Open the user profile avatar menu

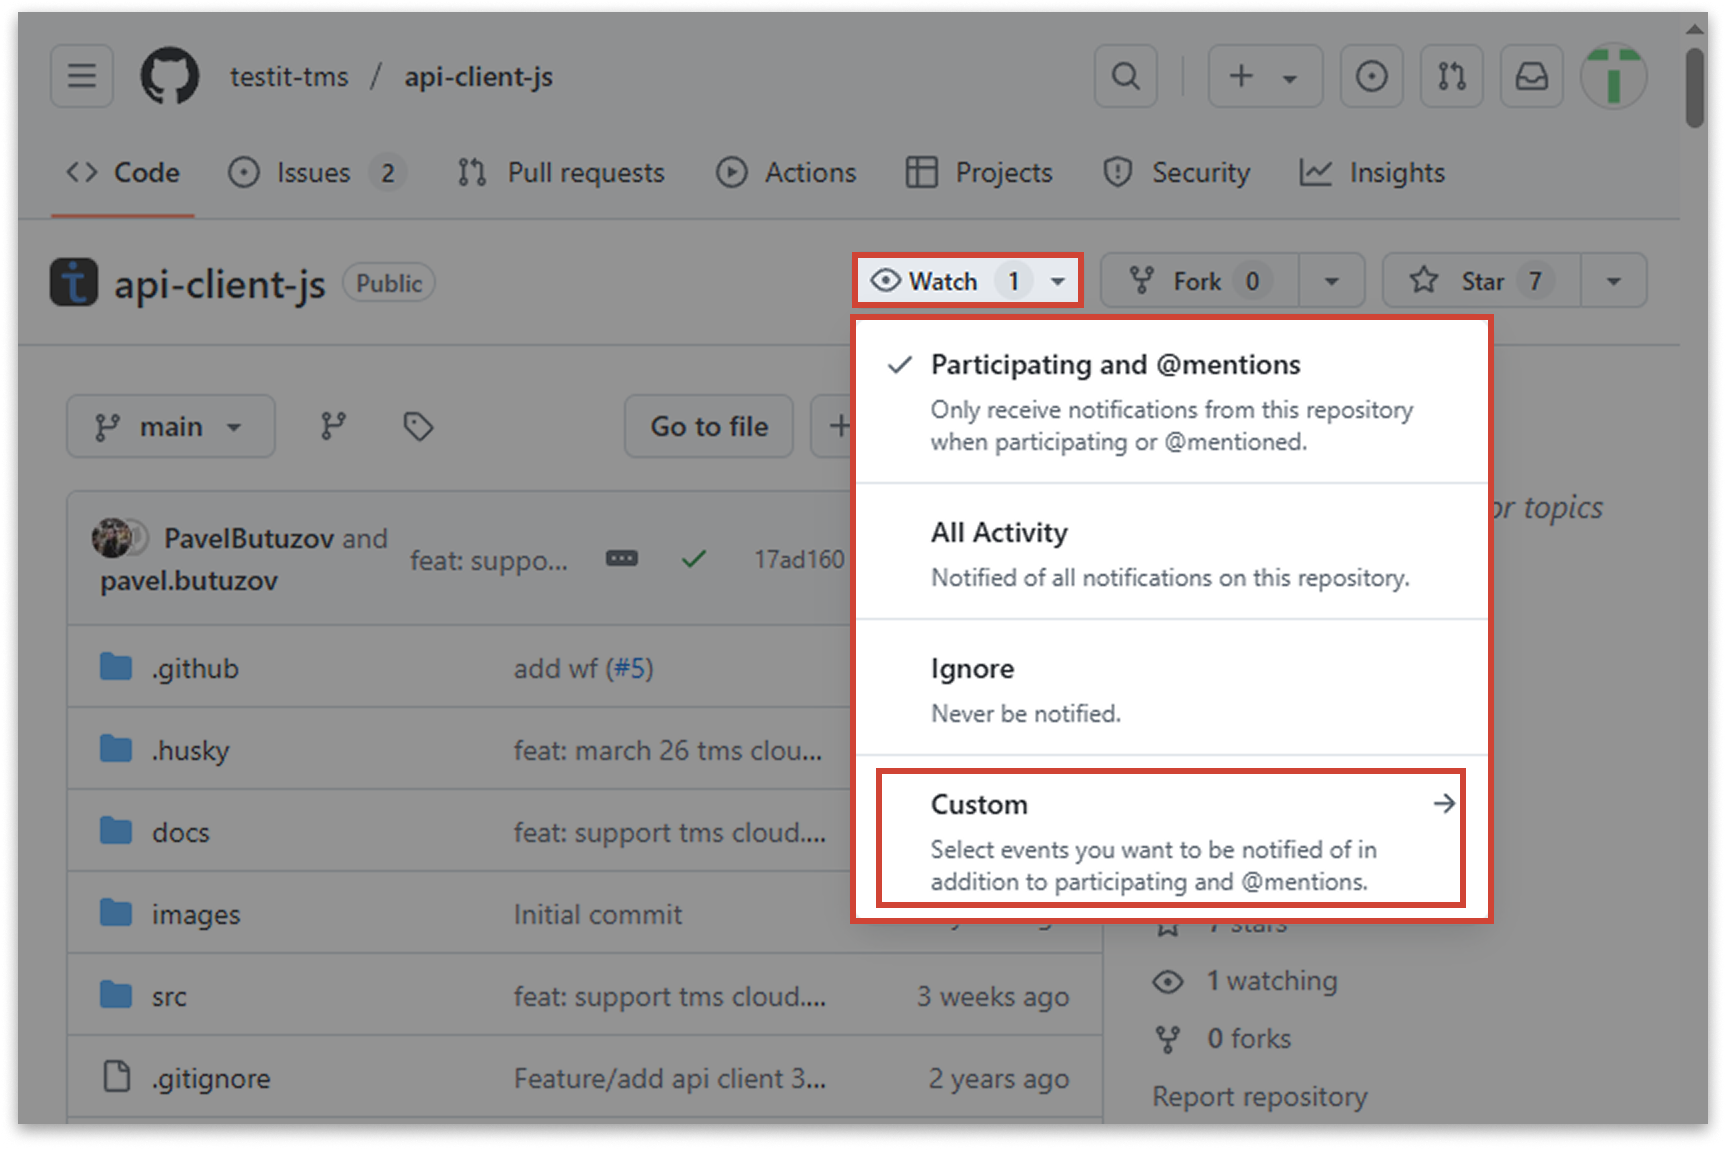pyautogui.click(x=1613, y=76)
